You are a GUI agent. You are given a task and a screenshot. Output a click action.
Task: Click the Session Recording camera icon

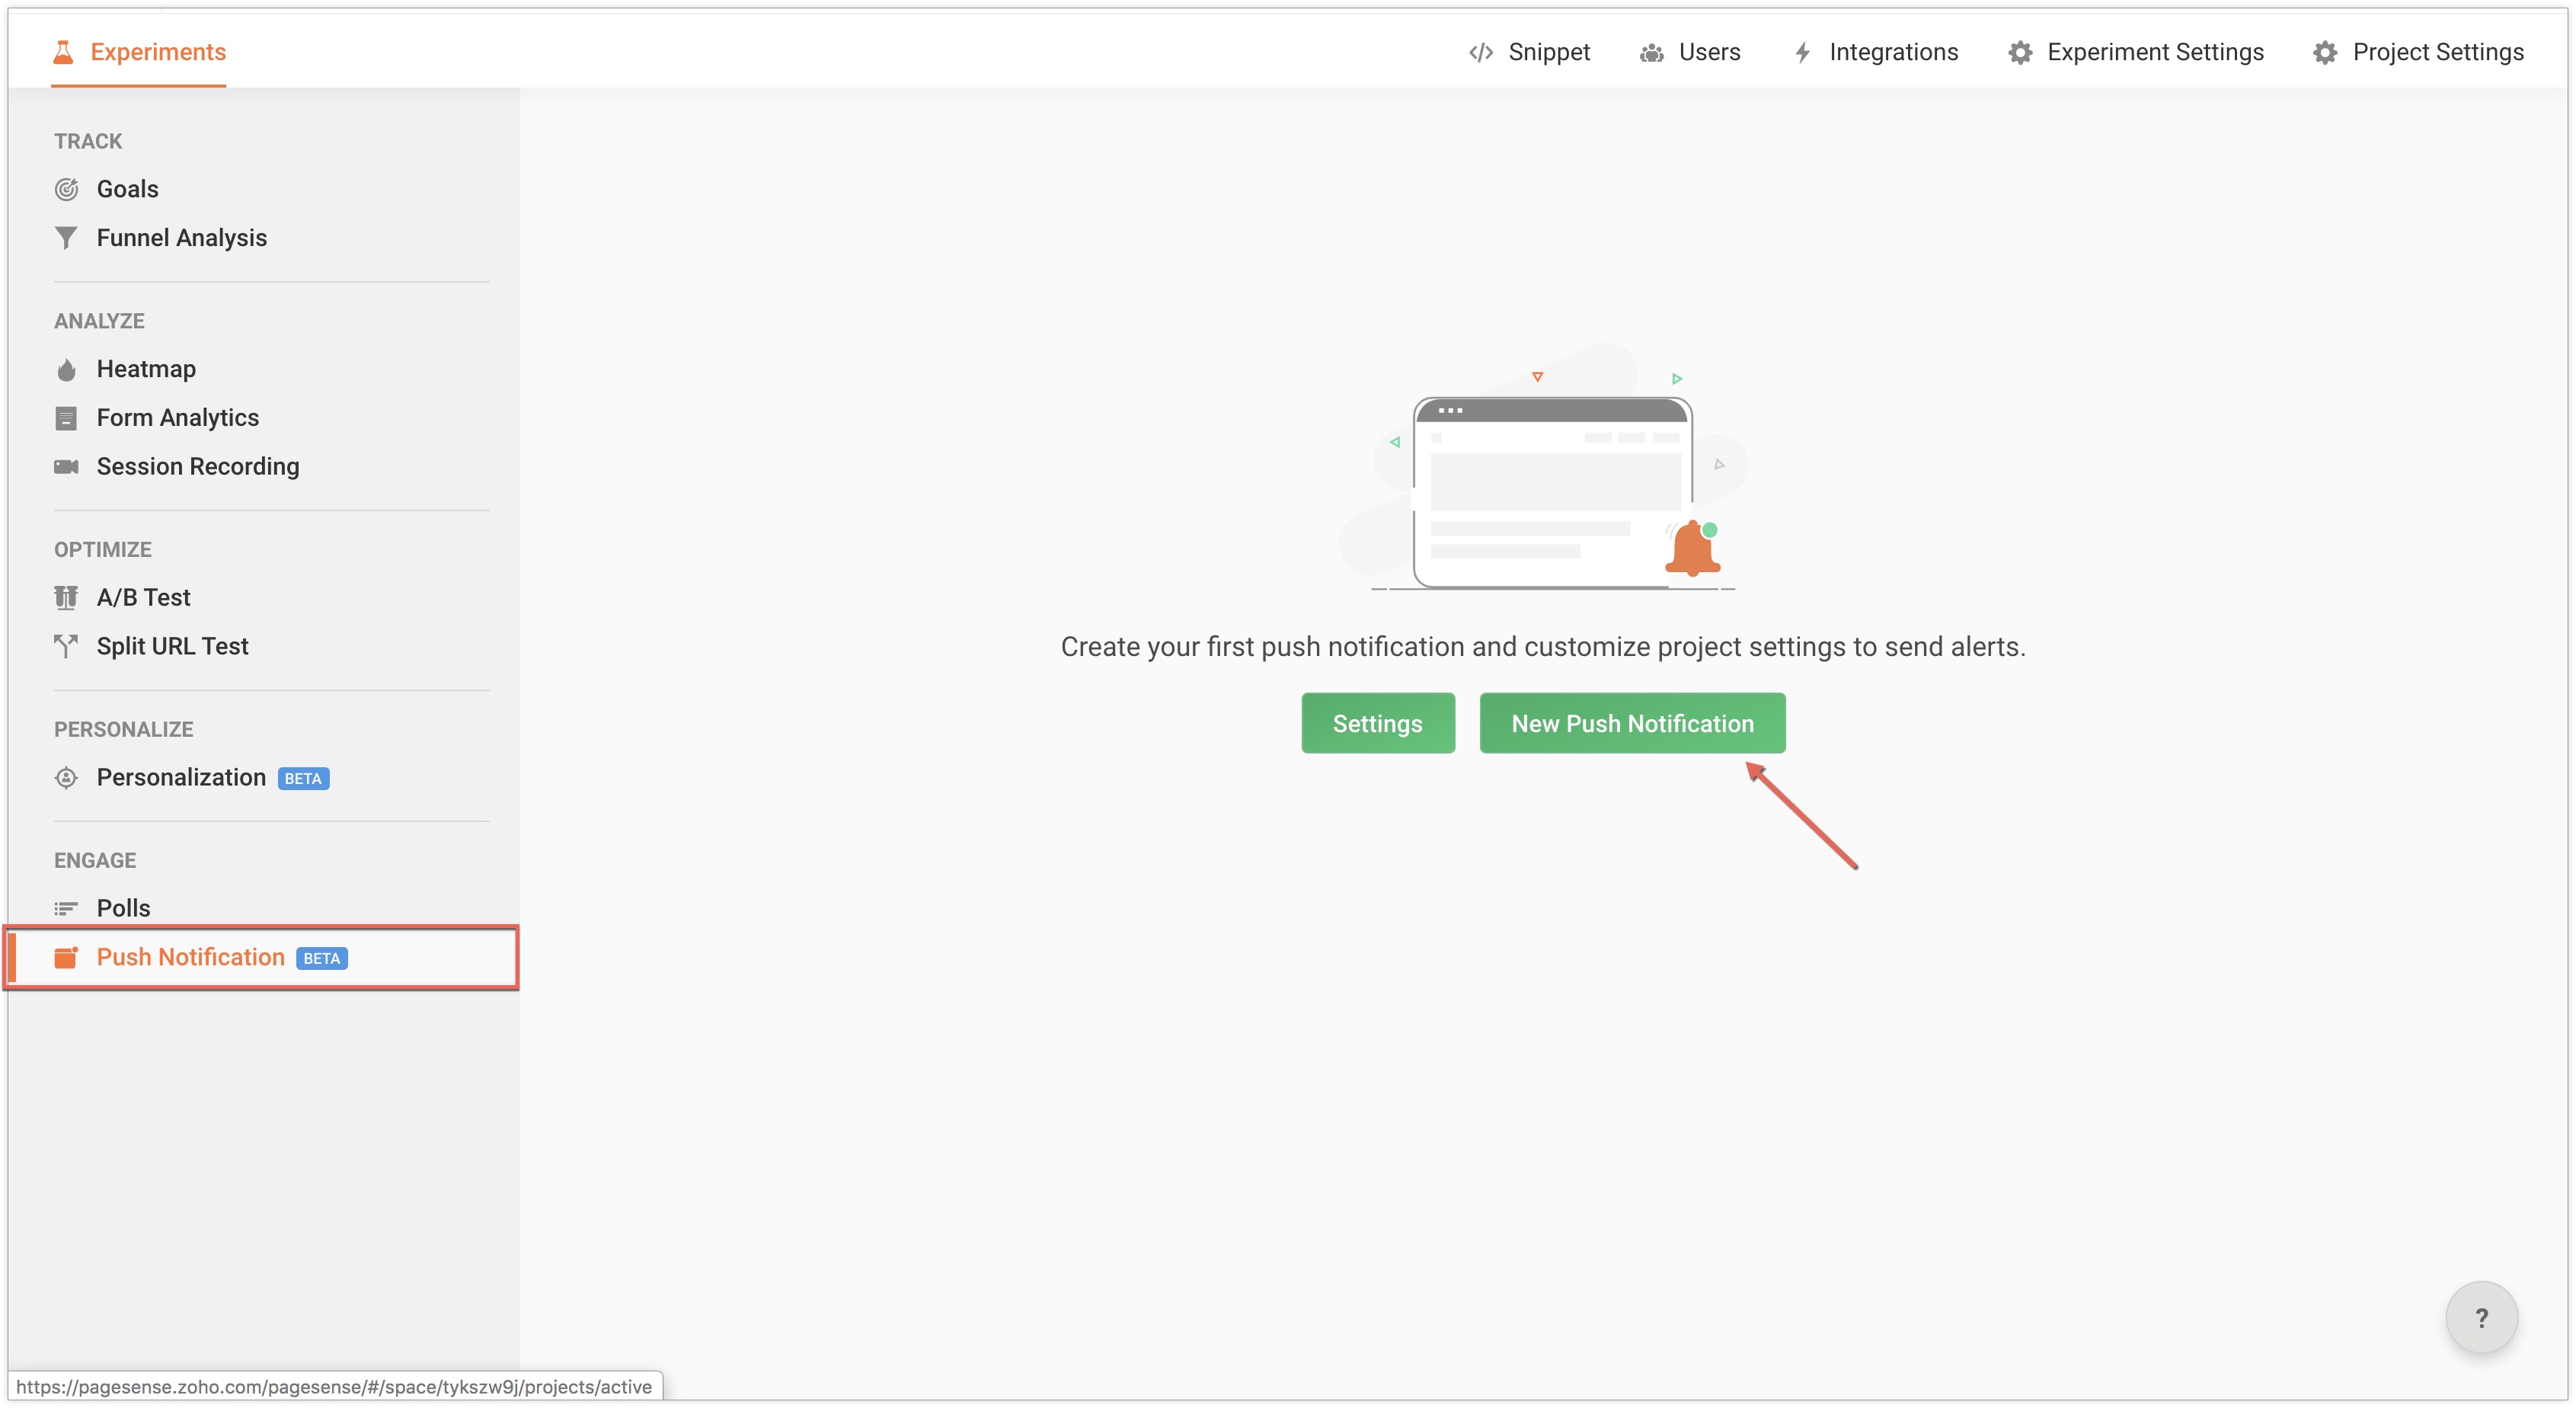click(x=66, y=467)
